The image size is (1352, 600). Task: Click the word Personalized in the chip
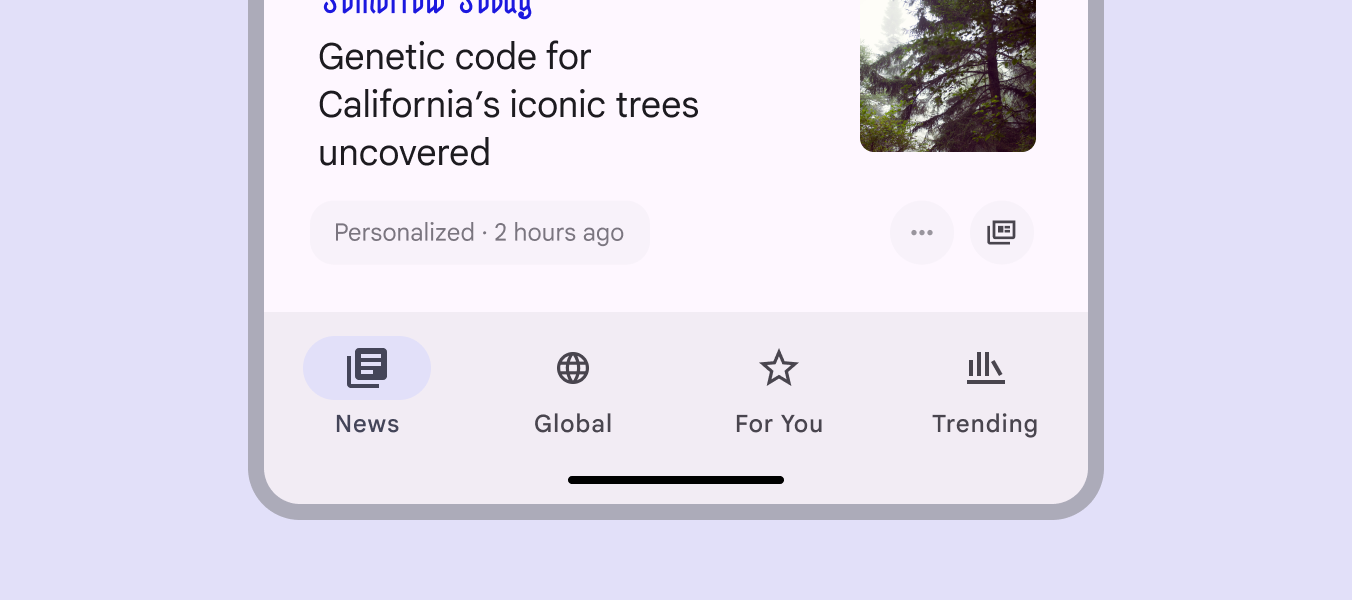point(404,233)
